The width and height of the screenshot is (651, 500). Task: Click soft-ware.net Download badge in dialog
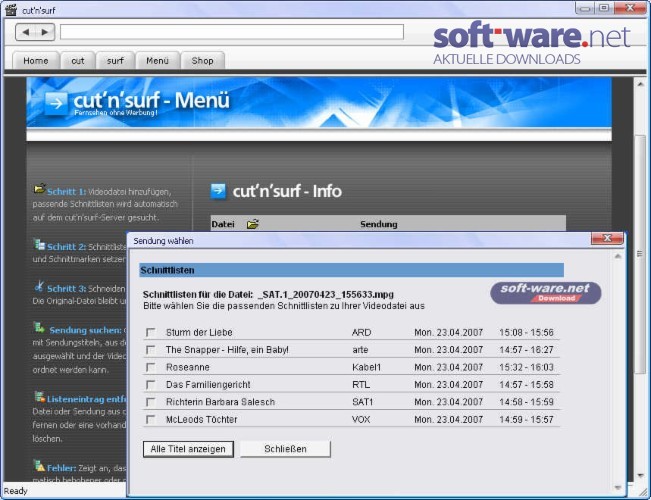coord(546,293)
